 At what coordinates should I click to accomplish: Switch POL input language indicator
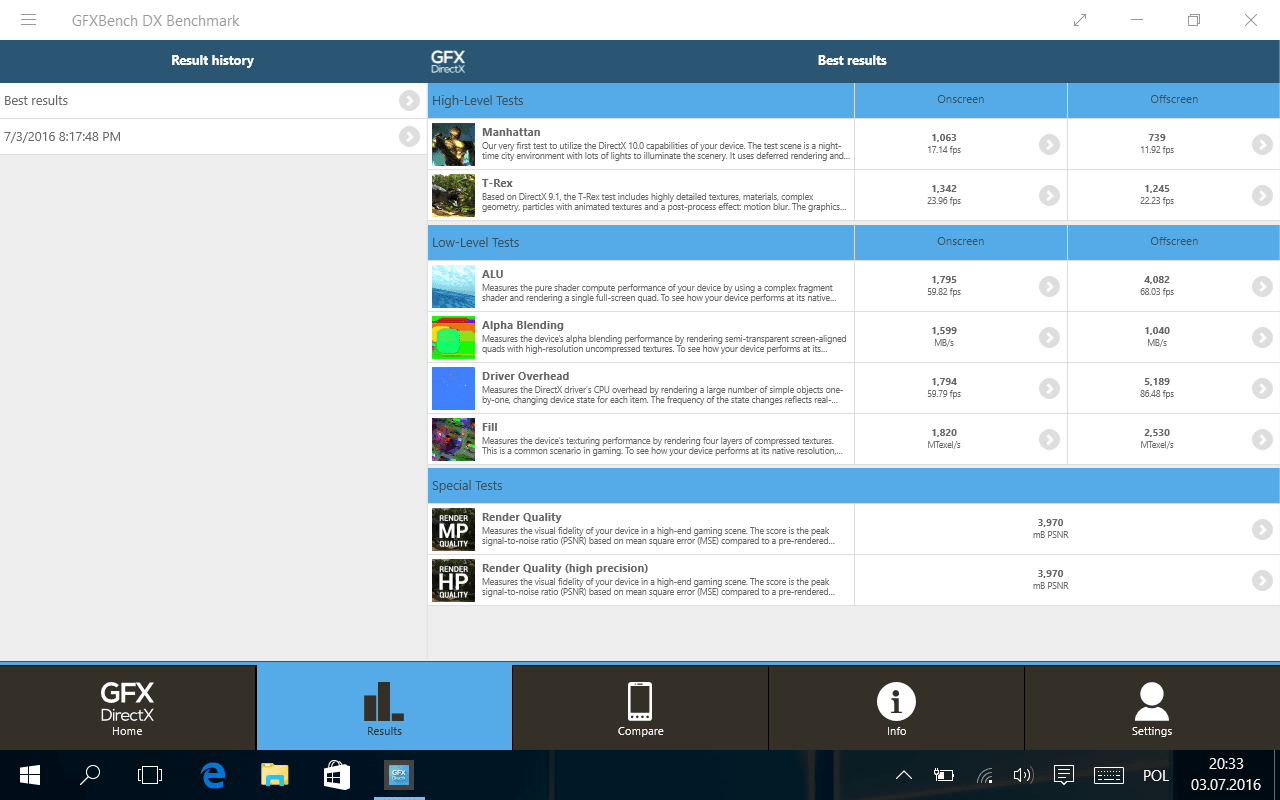pos(1156,775)
